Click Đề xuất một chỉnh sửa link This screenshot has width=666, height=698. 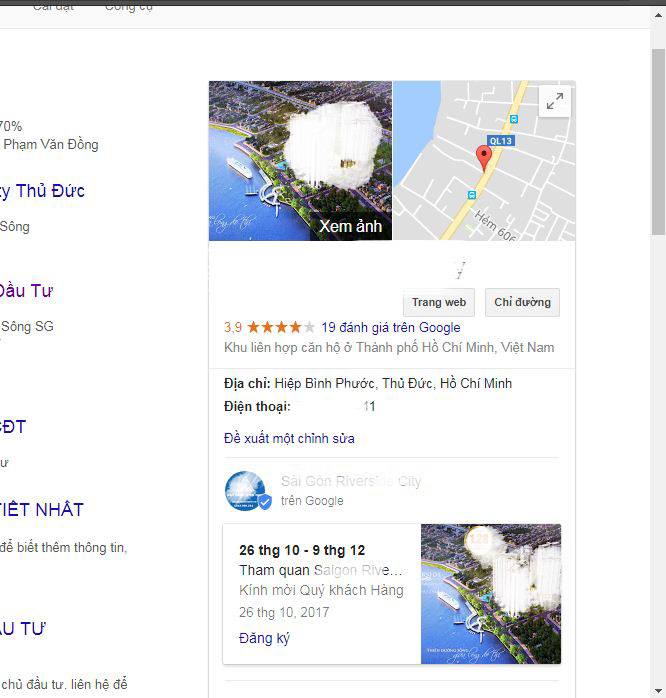[x=289, y=438]
